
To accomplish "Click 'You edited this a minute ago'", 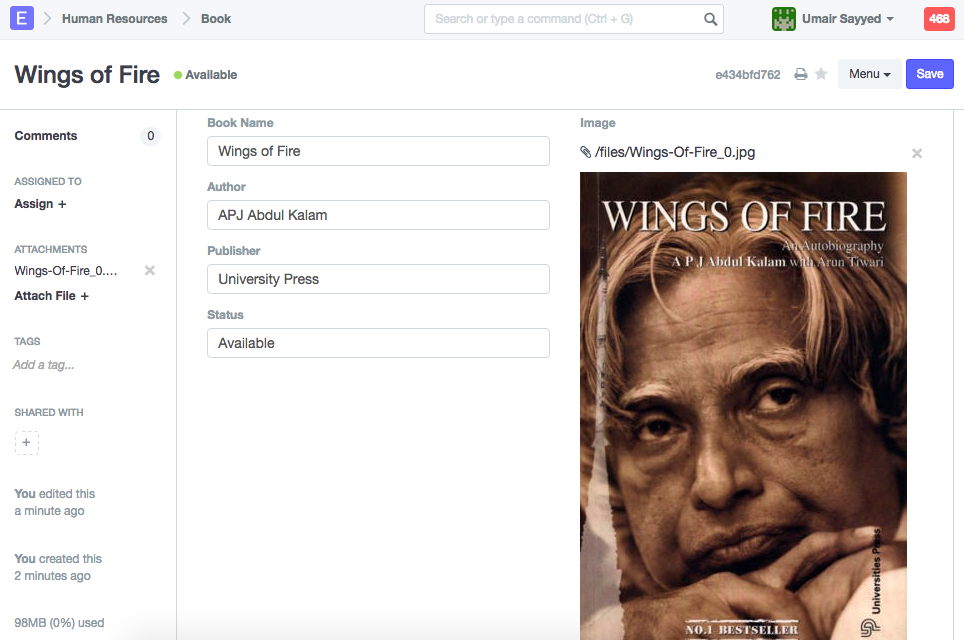I will pos(55,502).
